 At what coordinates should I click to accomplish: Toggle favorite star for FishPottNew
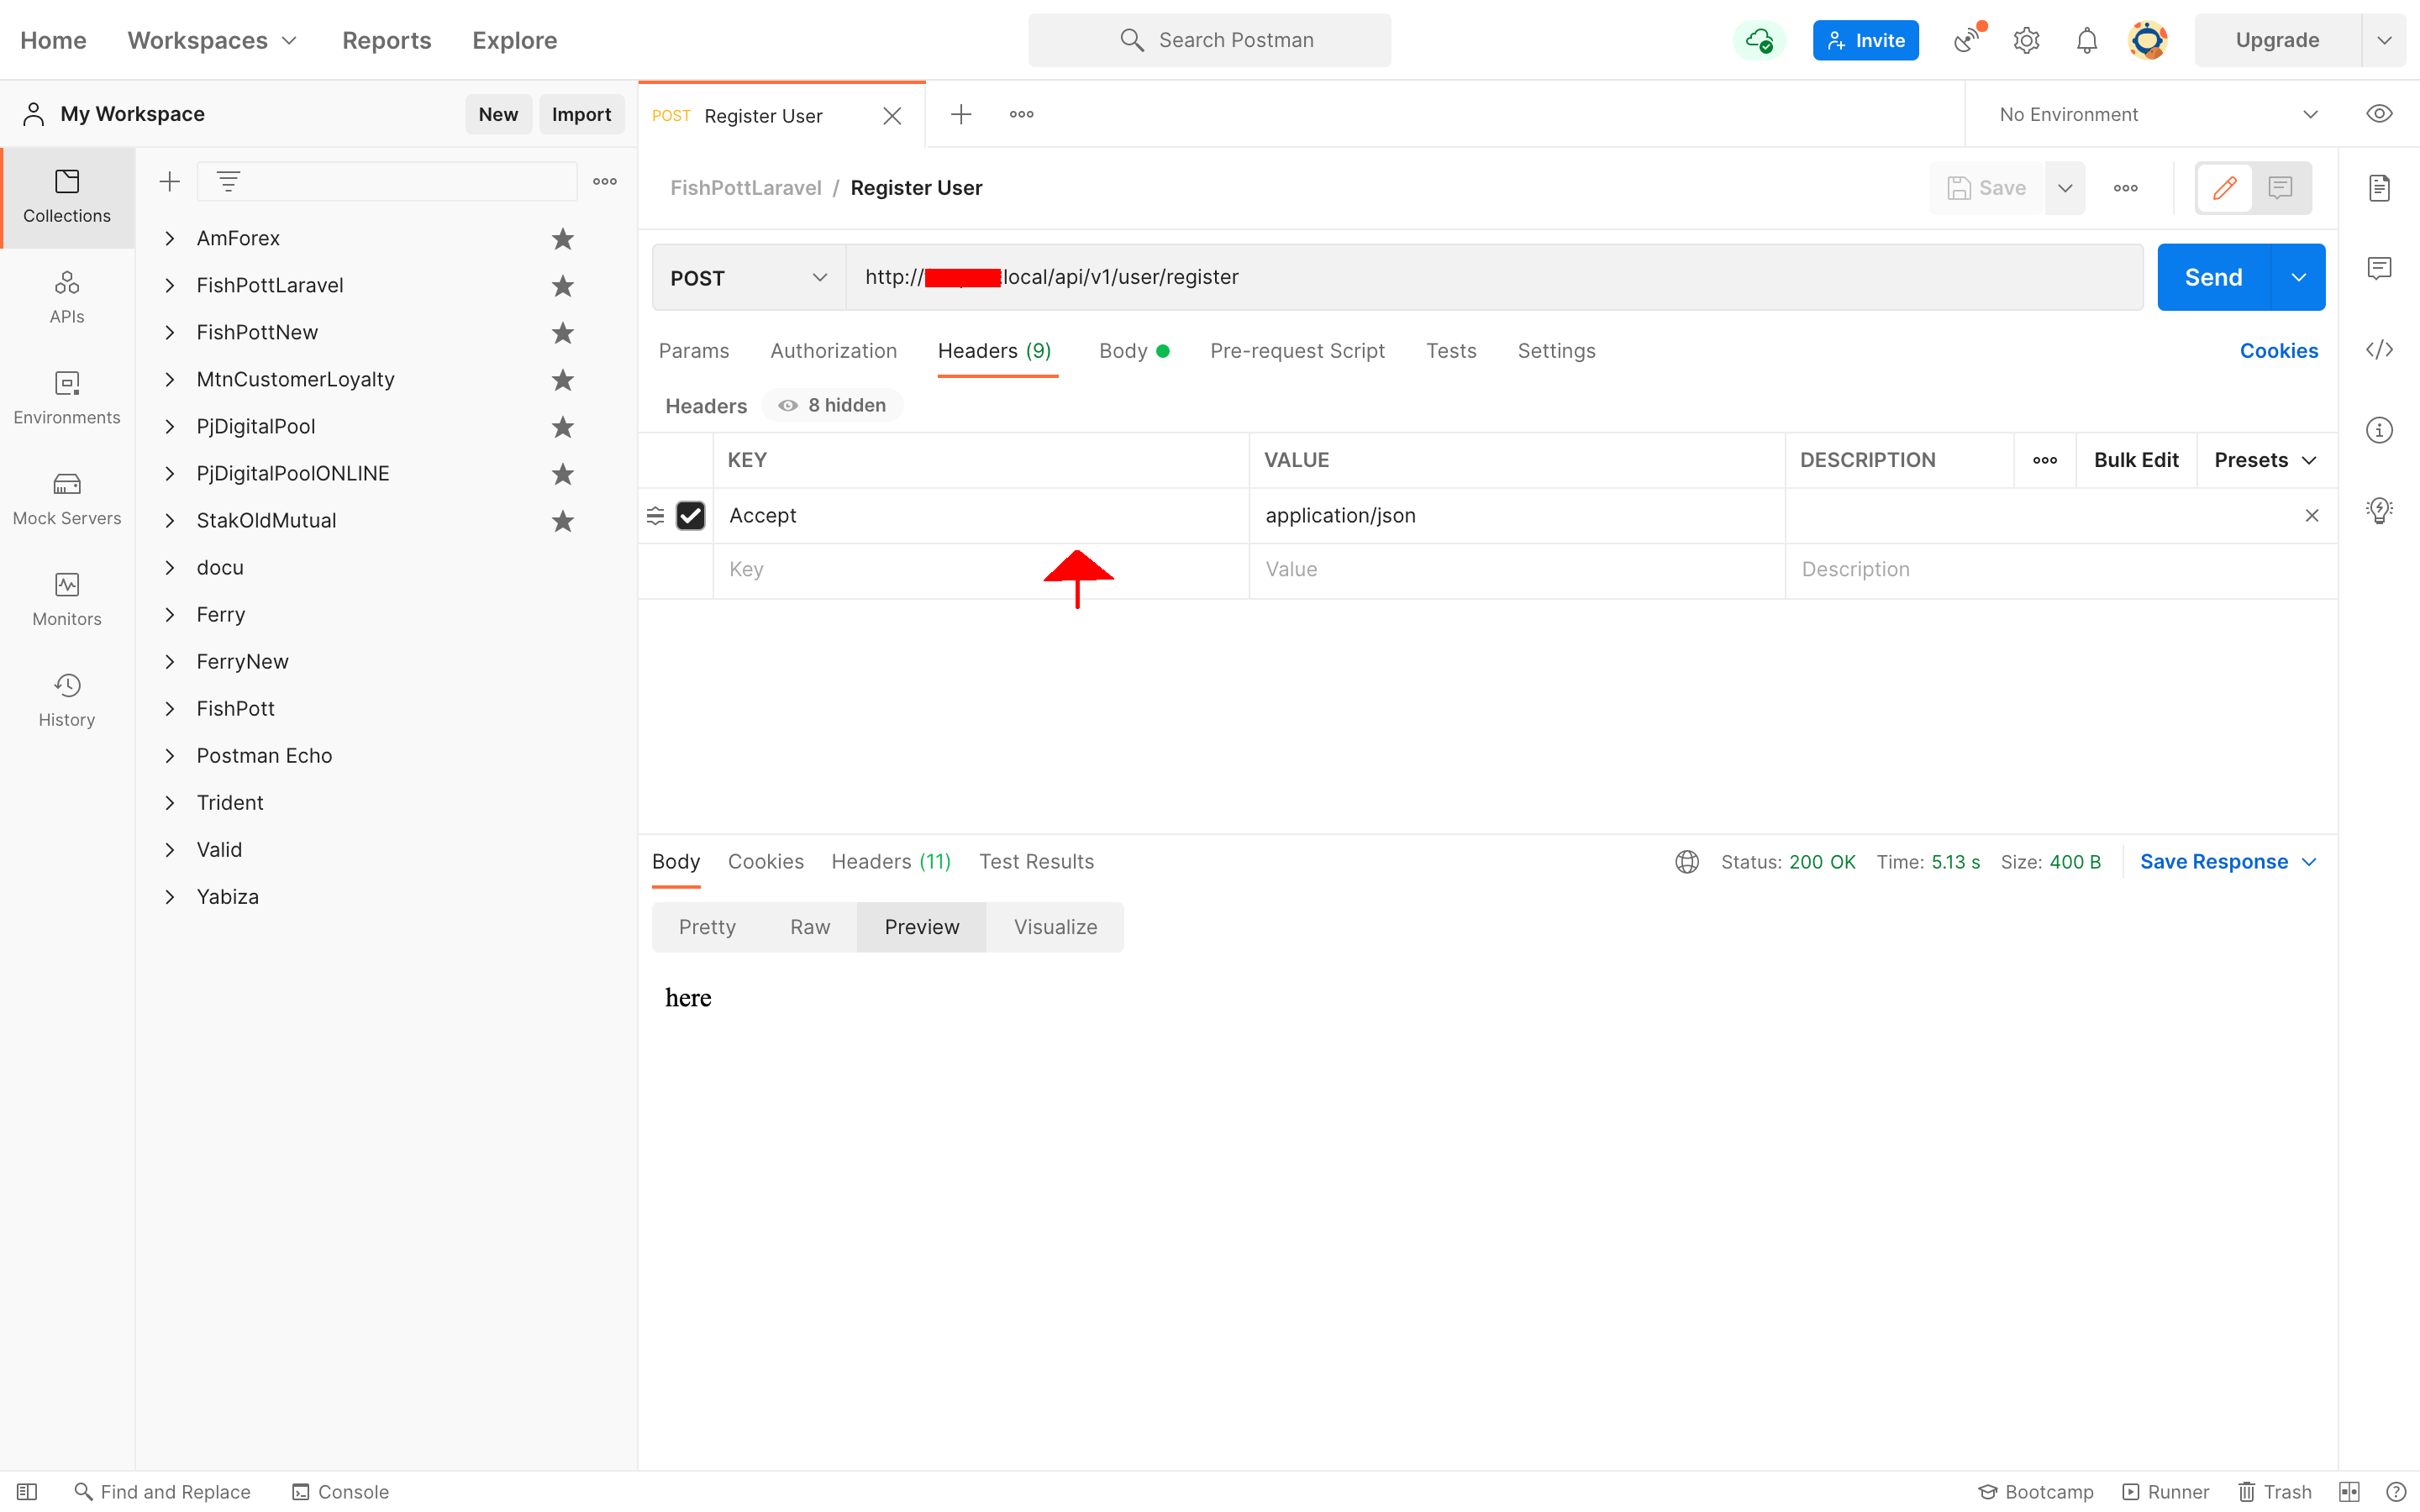coord(563,333)
